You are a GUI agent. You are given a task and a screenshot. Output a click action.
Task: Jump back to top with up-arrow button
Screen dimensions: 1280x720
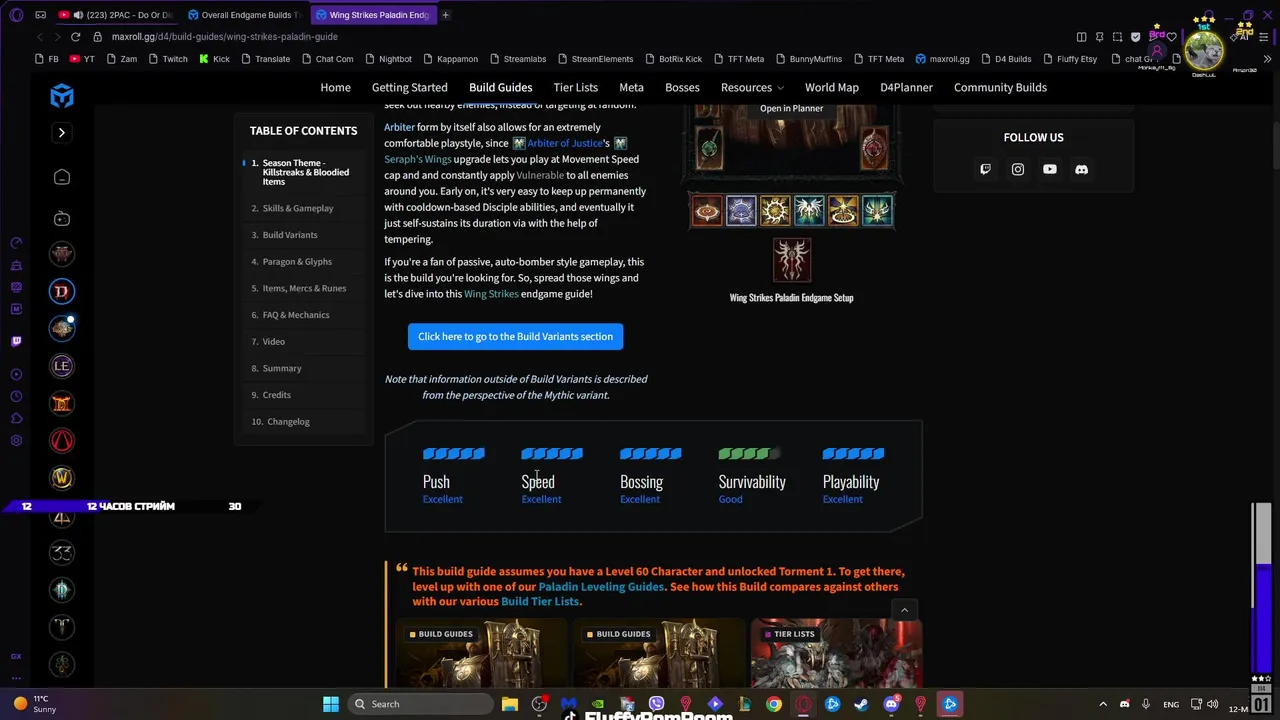(x=904, y=610)
